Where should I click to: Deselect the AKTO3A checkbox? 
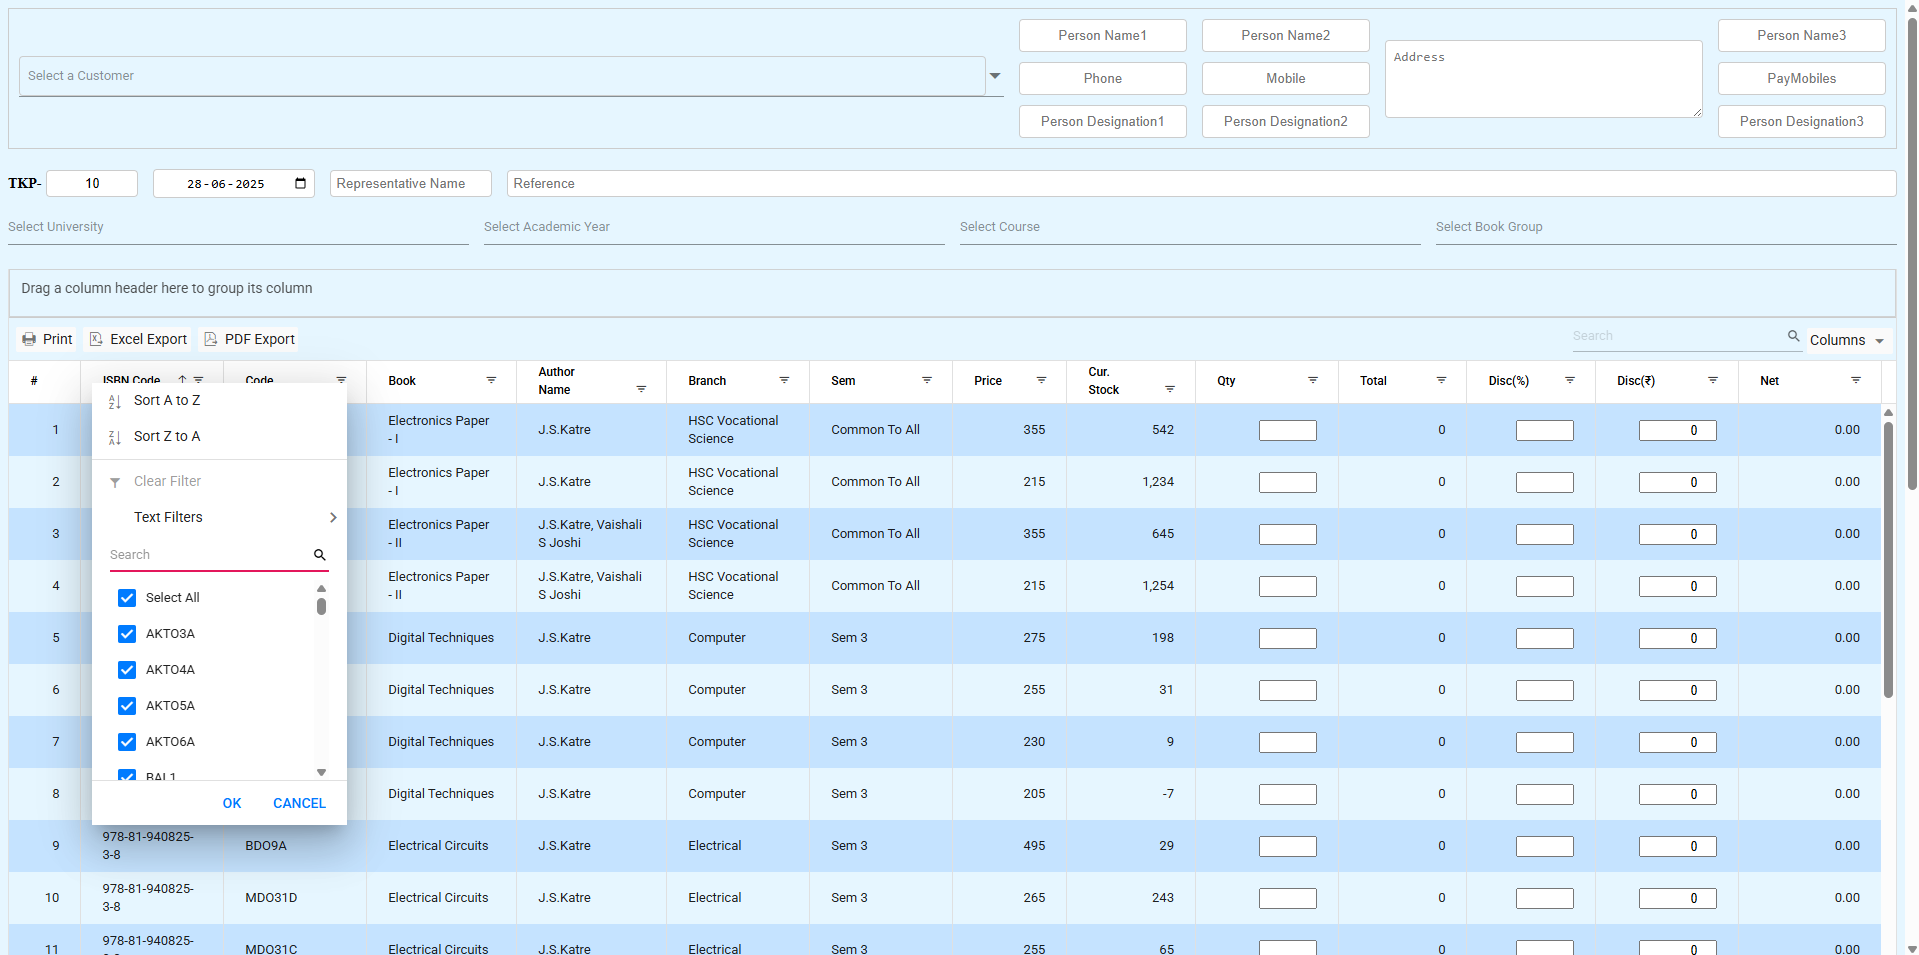point(126,633)
